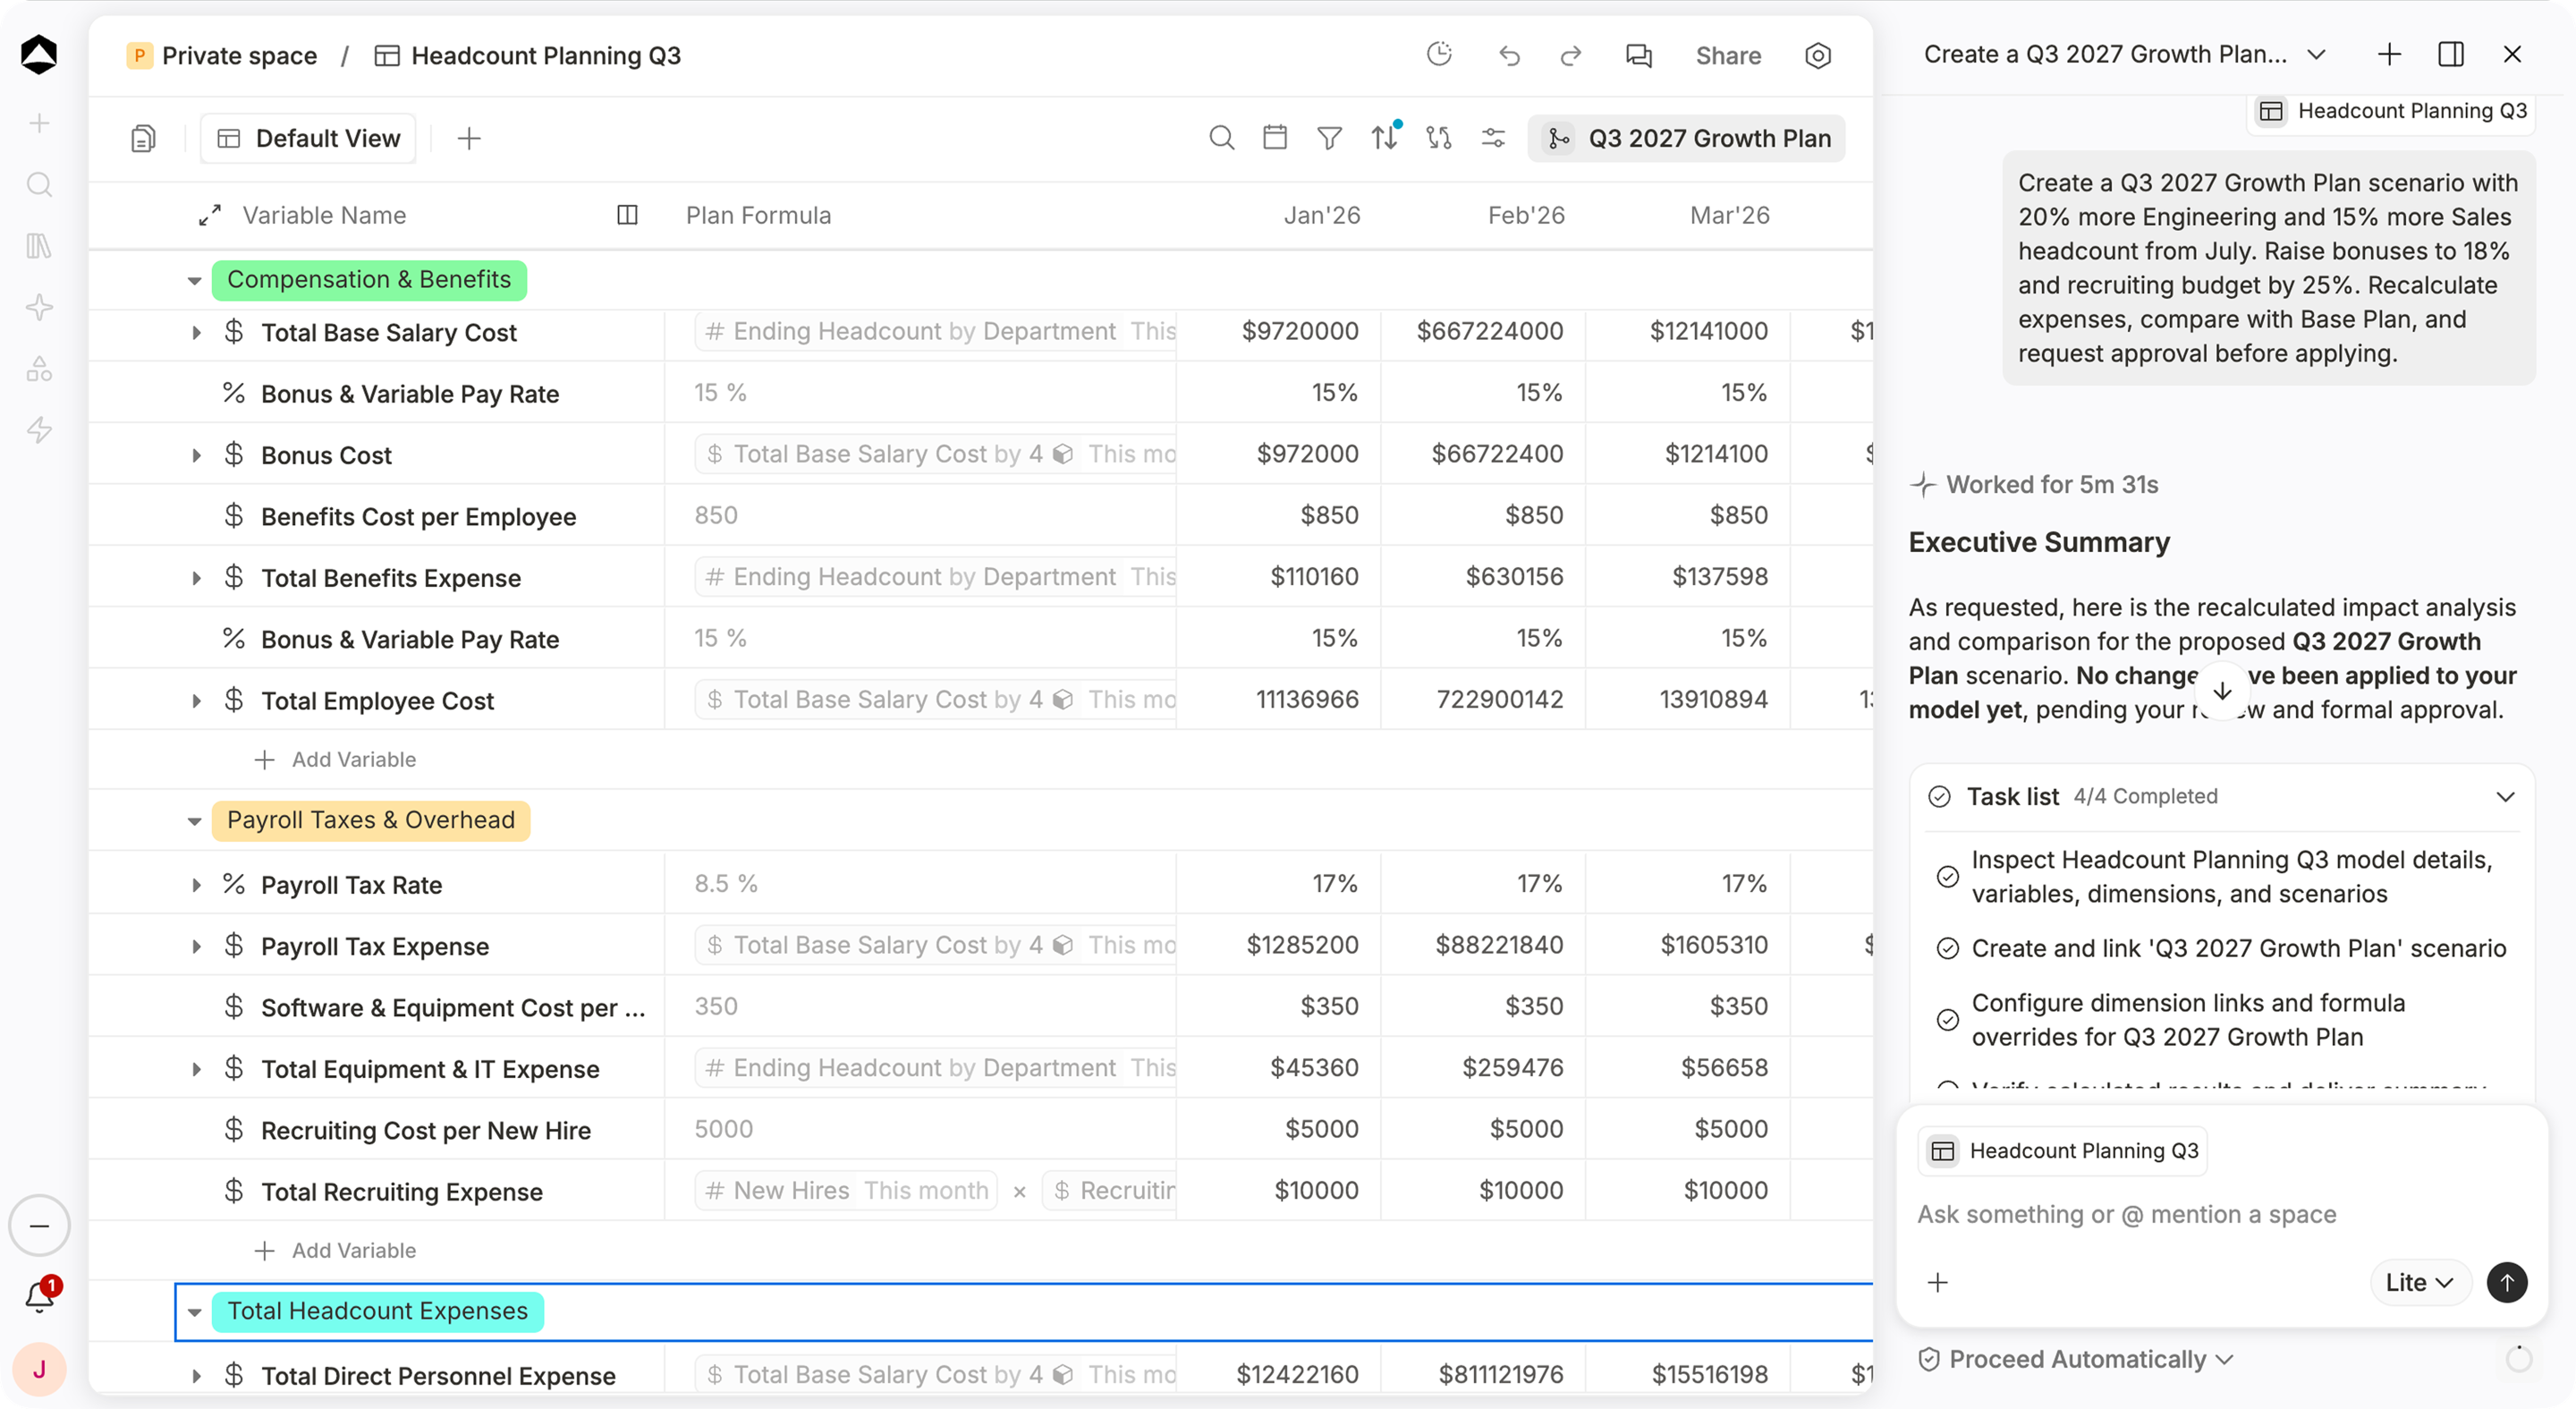Screen dimensions: 2576x1409
Task: Open the shapes icon in left sidebar
Action: coord(39,369)
